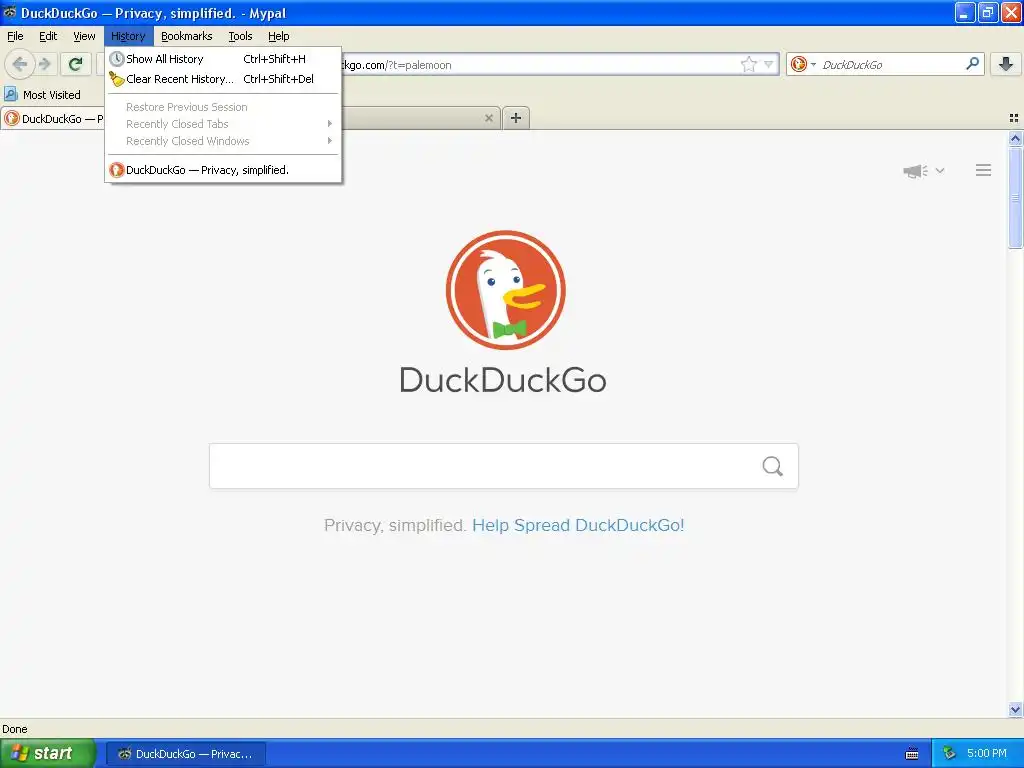Follow the Help Spread DuckDuckGo! link
The height and width of the screenshot is (768, 1024).
[578, 525]
